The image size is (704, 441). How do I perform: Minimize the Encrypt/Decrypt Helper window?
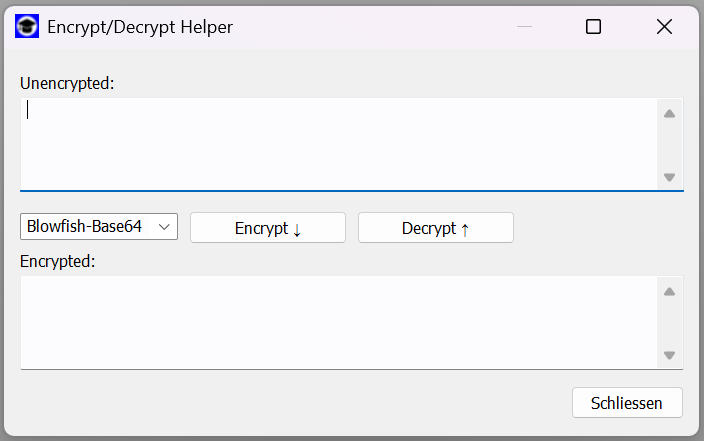(x=524, y=26)
